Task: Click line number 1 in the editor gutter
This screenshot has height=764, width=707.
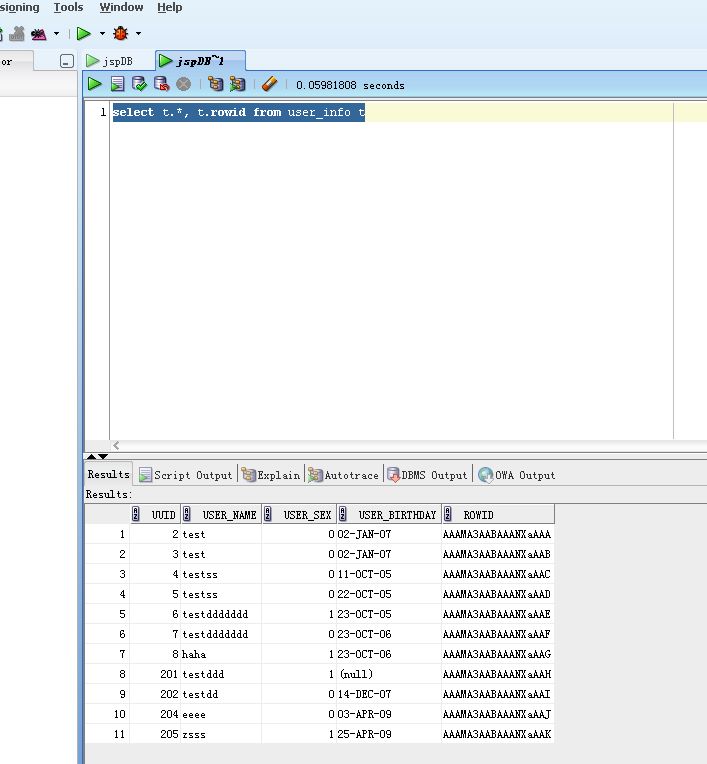Action: tap(103, 113)
